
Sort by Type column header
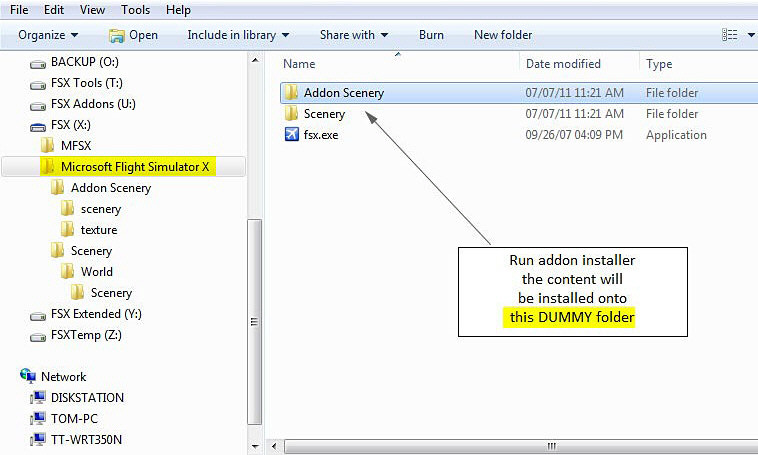(659, 64)
